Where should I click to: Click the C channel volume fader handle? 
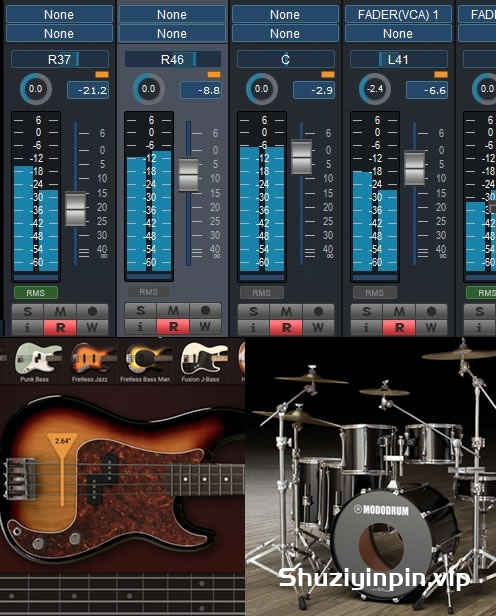(302, 157)
